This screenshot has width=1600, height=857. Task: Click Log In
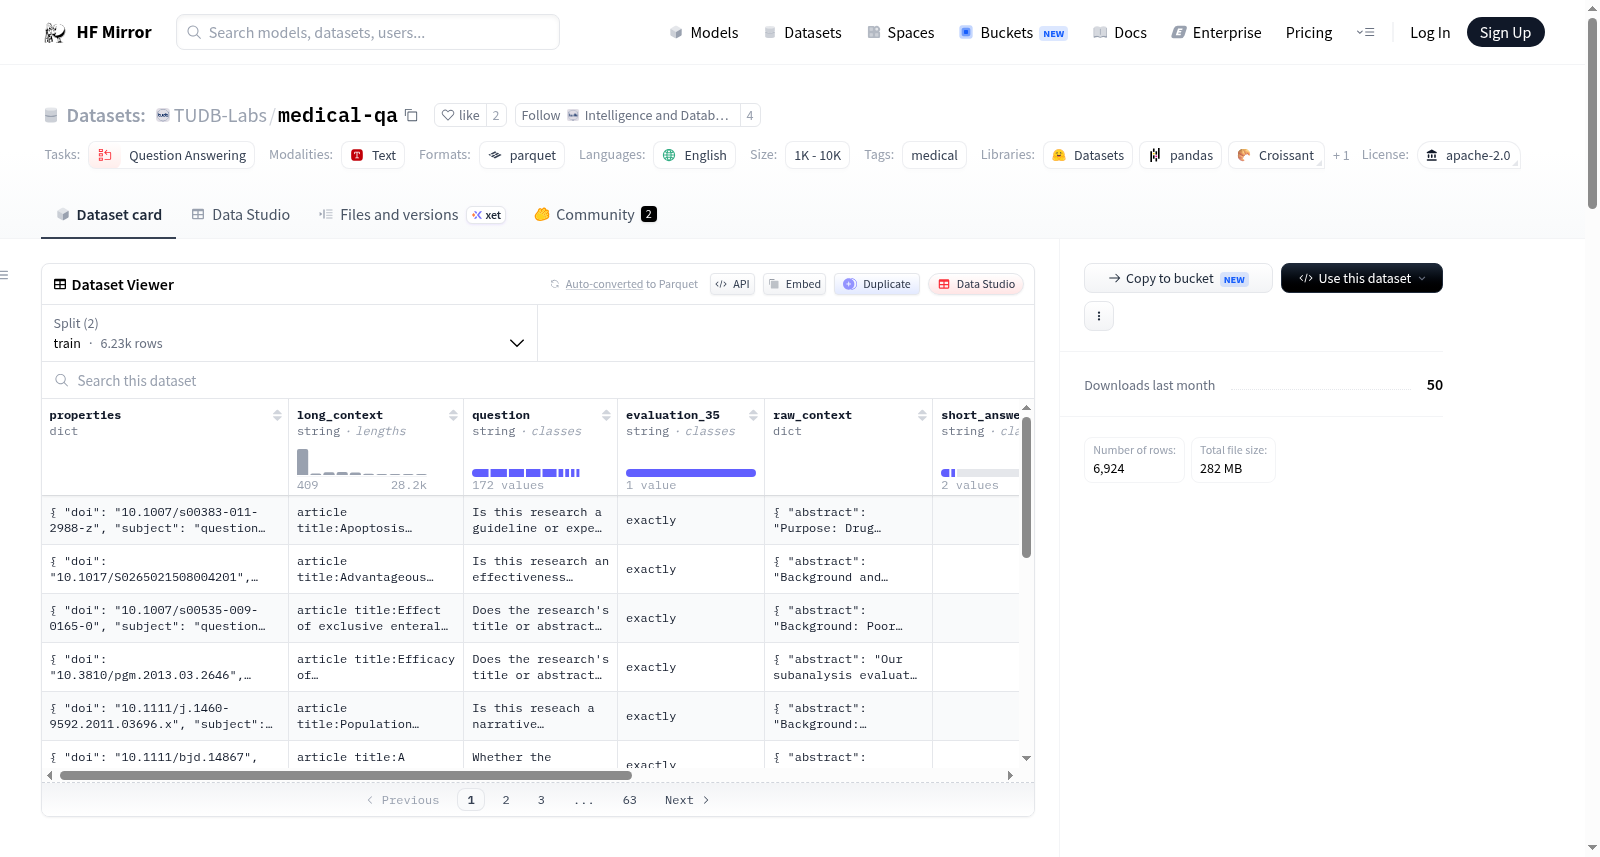coord(1430,32)
